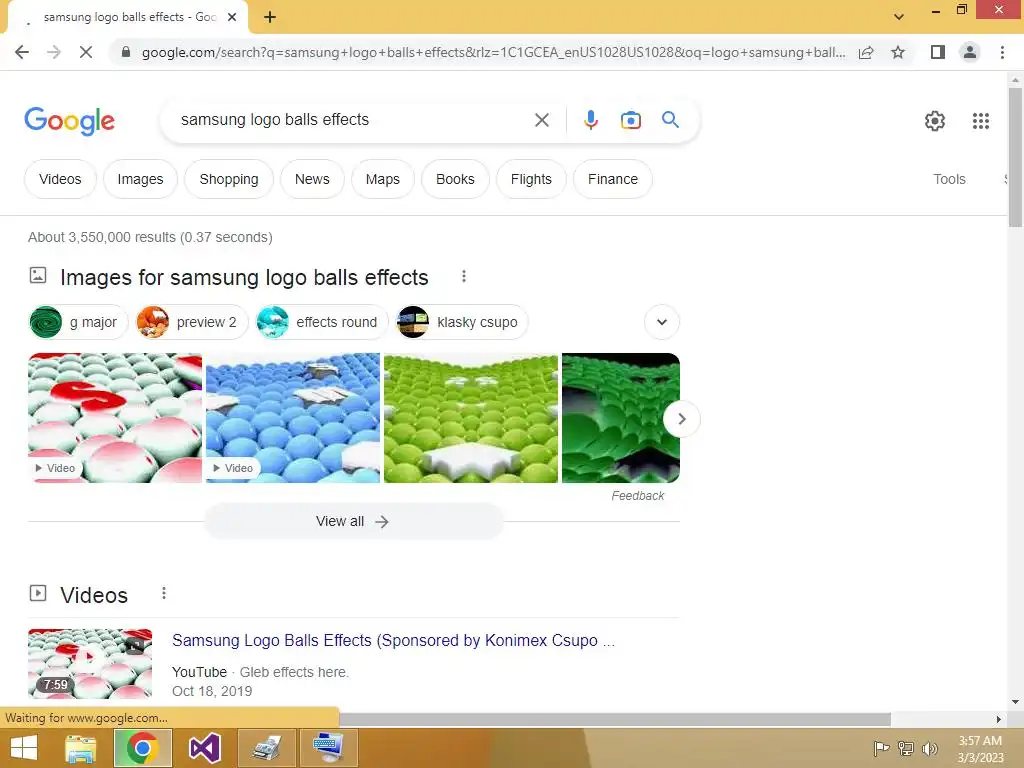Switch to Shopping results filter
Screen dimensions: 1024x768
(229, 179)
